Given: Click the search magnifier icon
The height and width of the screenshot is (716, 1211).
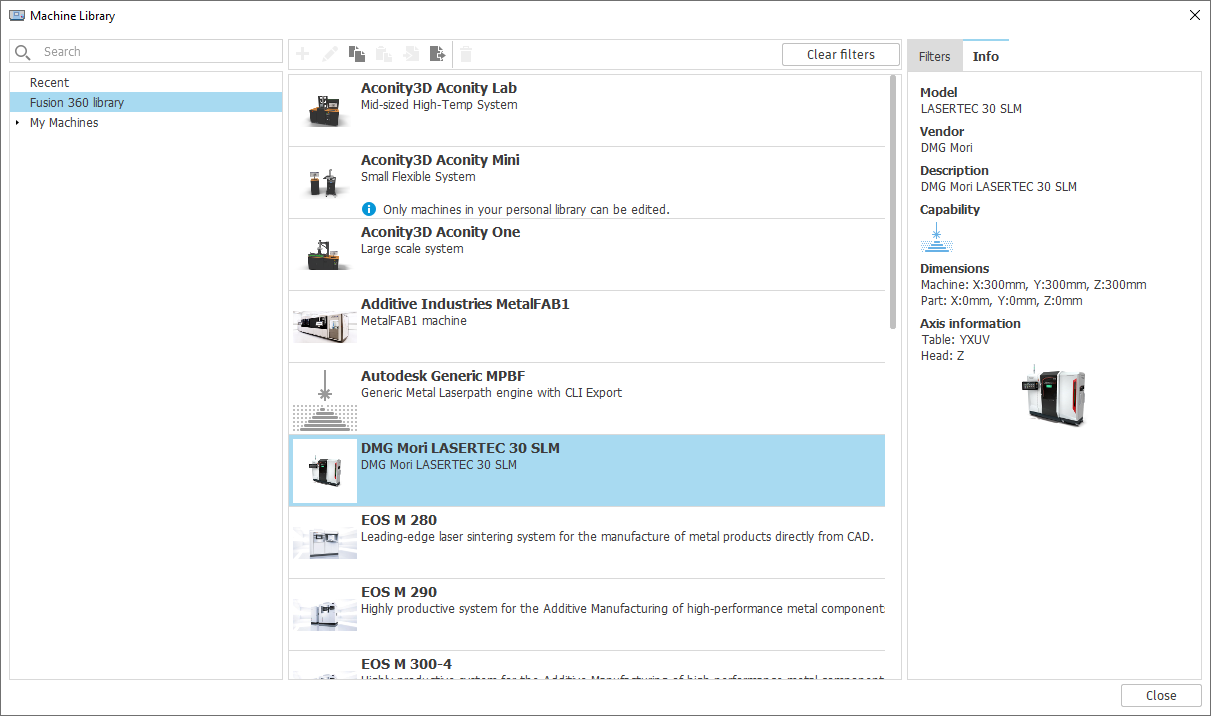Looking at the screenshot, I should [24, 52].
